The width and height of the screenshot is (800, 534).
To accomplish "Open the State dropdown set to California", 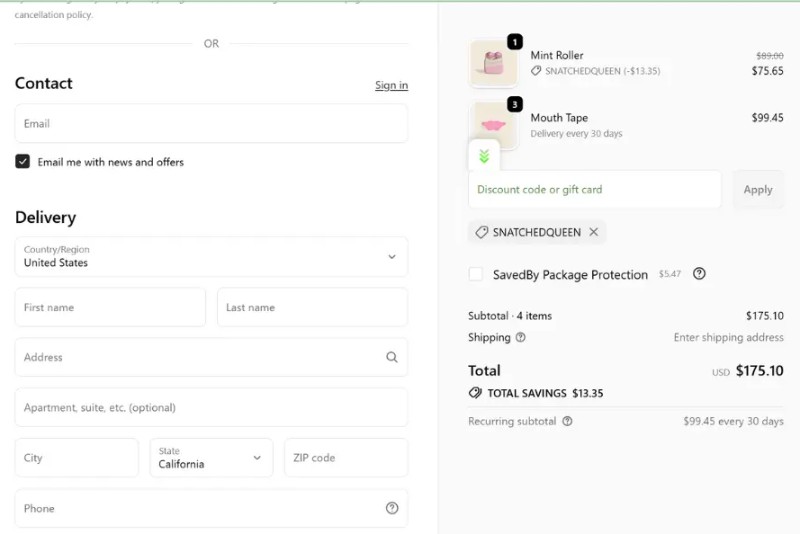I will click(211, 457).
